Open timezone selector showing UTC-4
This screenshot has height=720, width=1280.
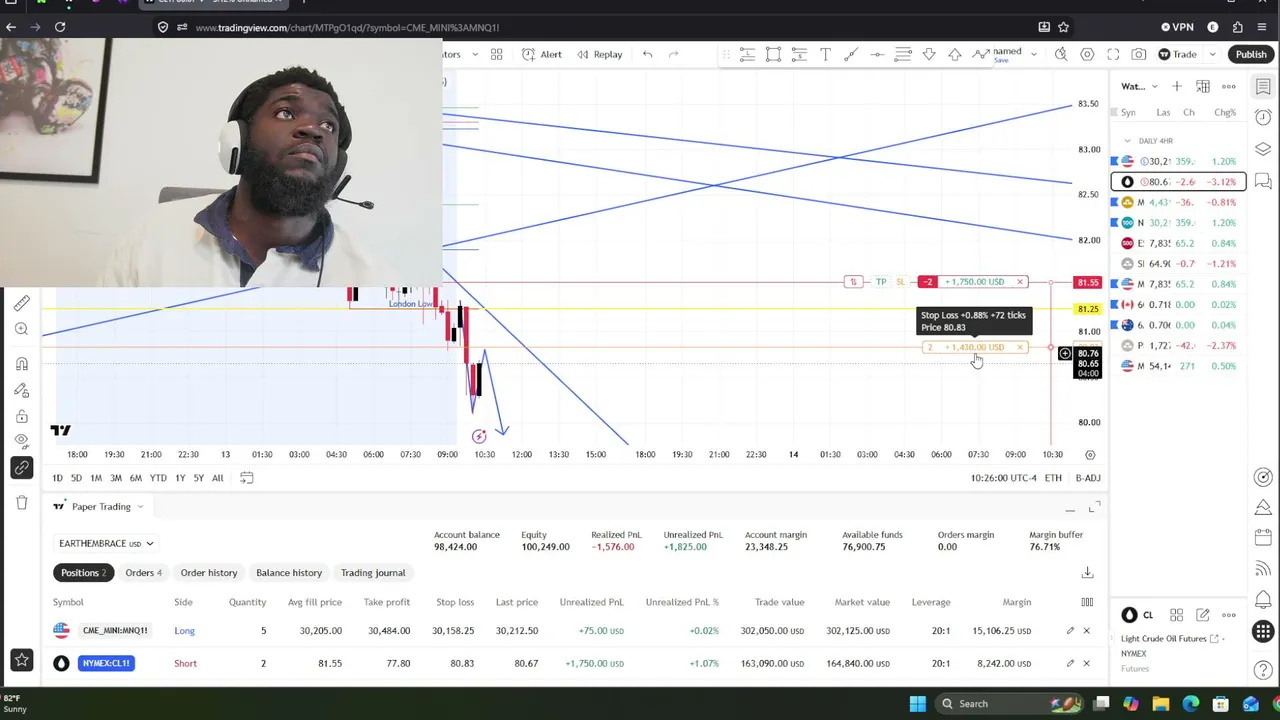[1003, 478]
